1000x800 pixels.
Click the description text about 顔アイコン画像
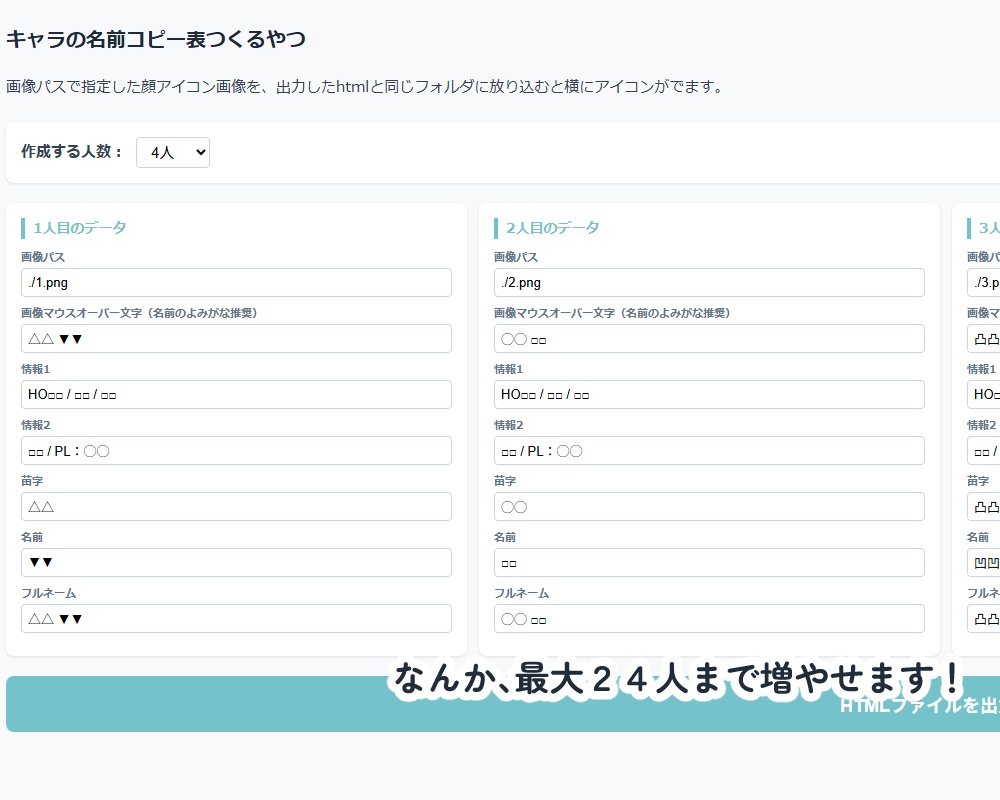pos(366,87)
